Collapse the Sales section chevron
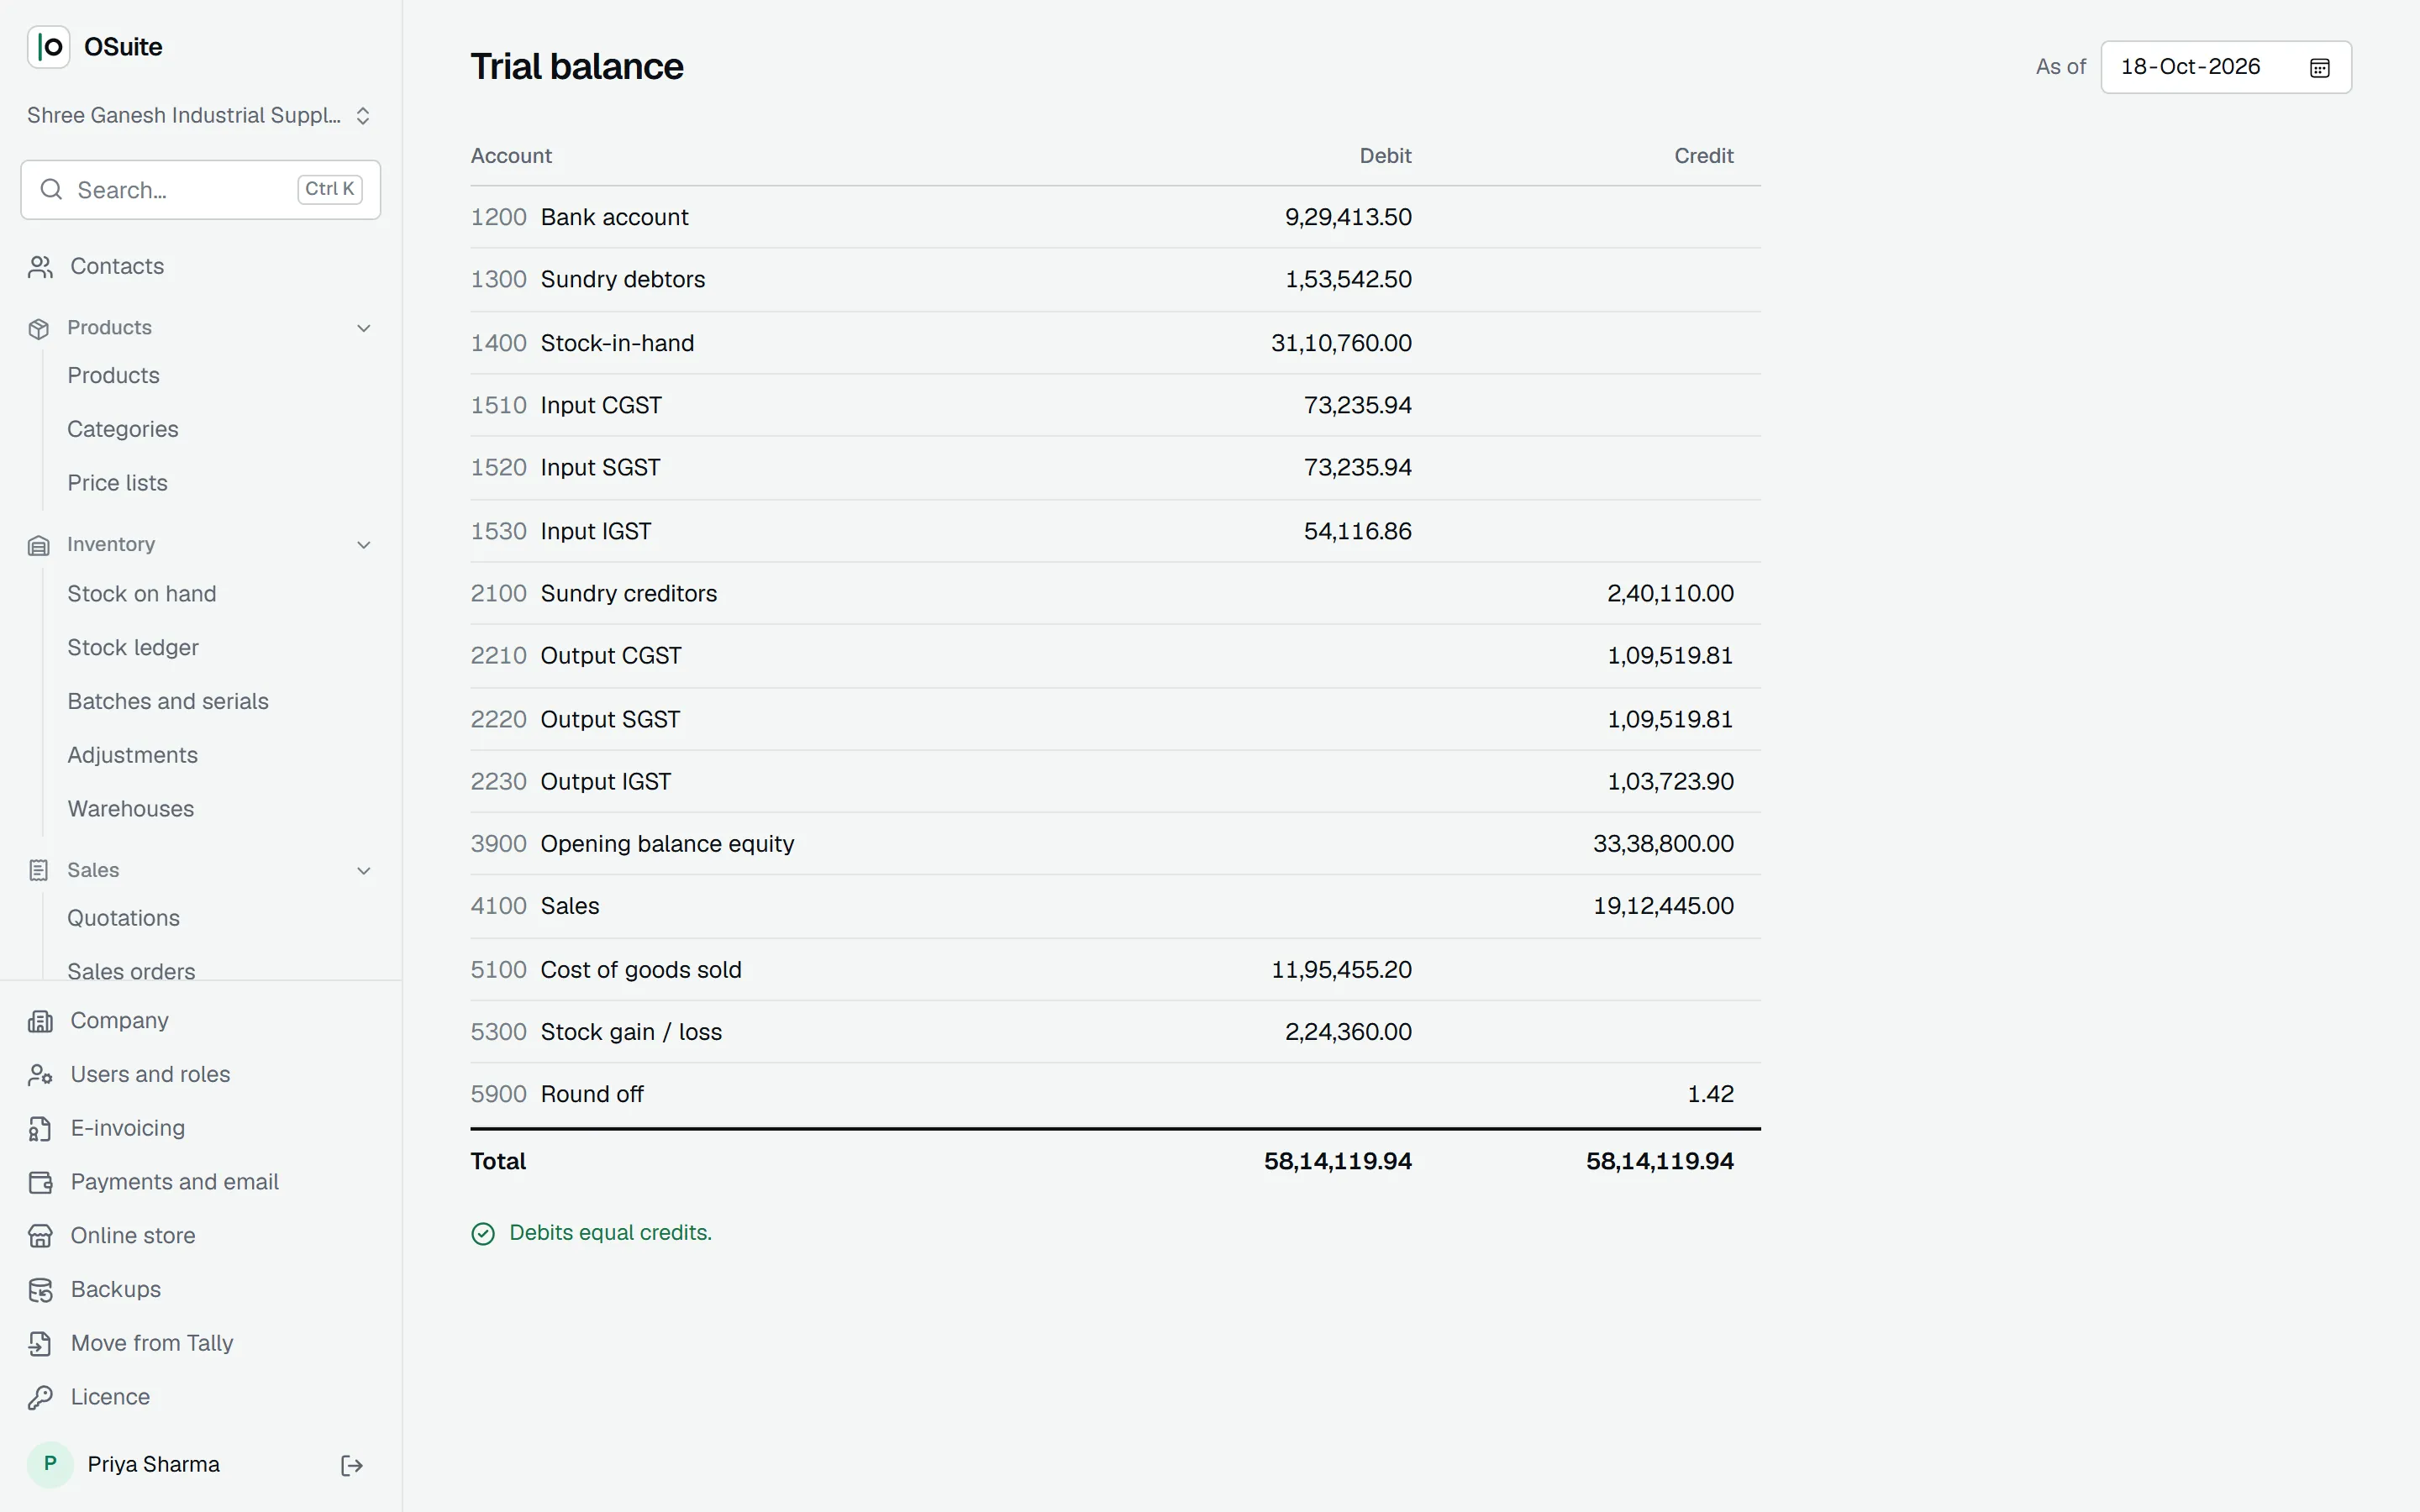The height and width of the screenshot is (1512, 2420). coord(364,870)
